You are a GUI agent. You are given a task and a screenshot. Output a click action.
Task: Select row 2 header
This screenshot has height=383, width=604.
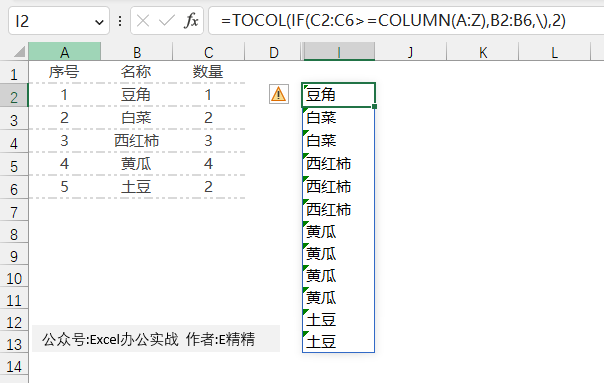coord(14,96)
